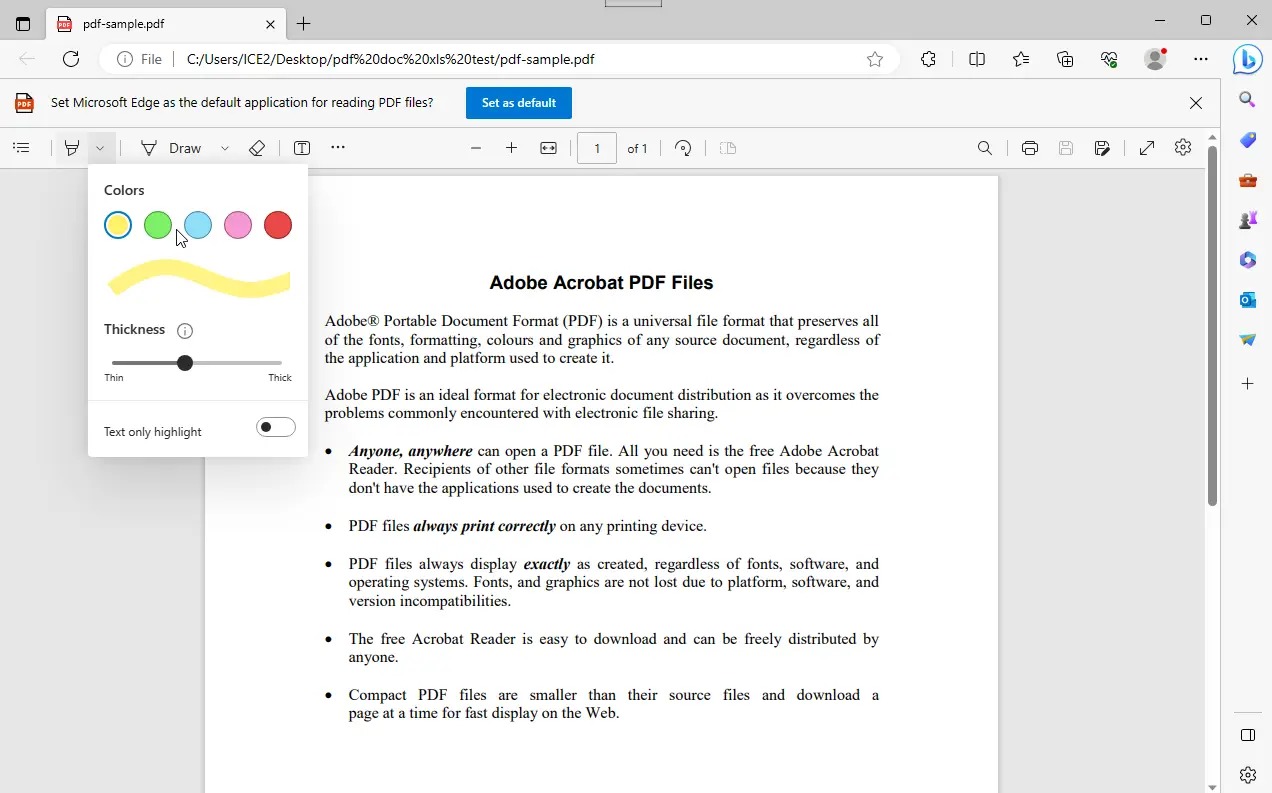Select the Erase tool

pos(257,148)
